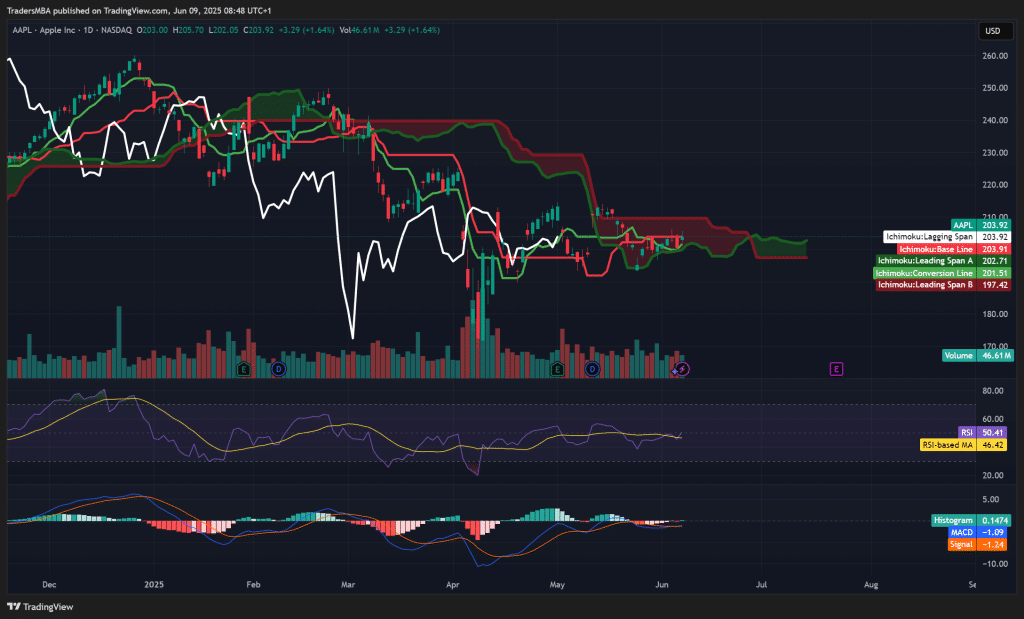The height and width of the screenshot is (619, 1024).
Task: Click the earnings E marker near February
Action: coord(243,369)
